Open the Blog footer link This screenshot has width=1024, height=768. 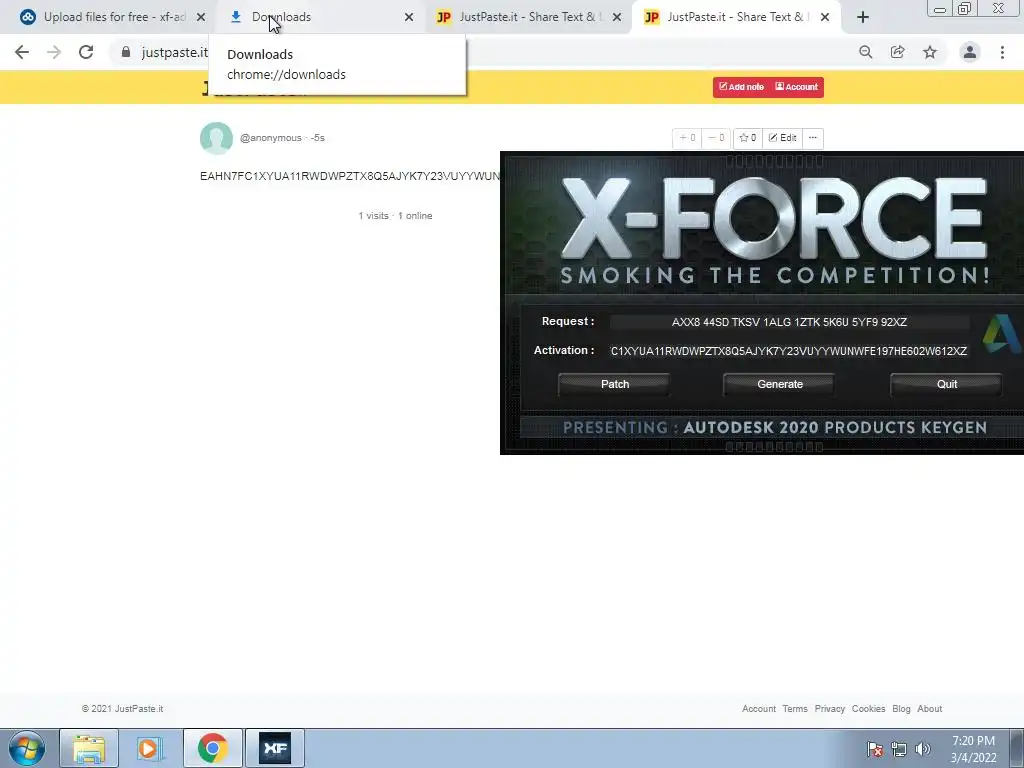[x=901, y=709]
